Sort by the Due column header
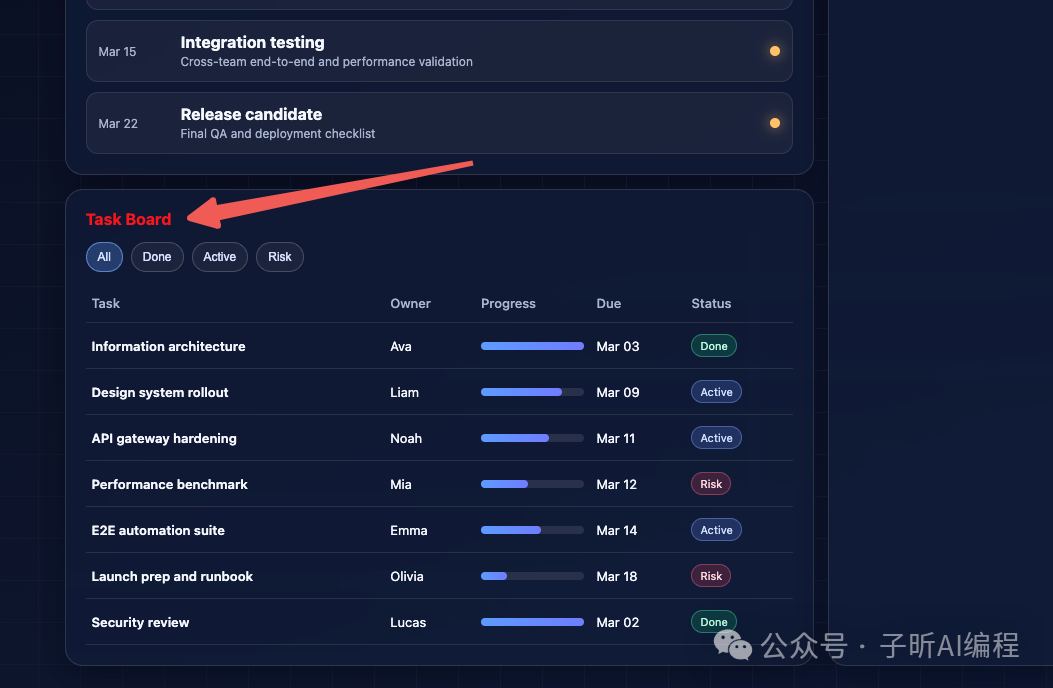The image size is (1053, 688). tap(608, 304)
